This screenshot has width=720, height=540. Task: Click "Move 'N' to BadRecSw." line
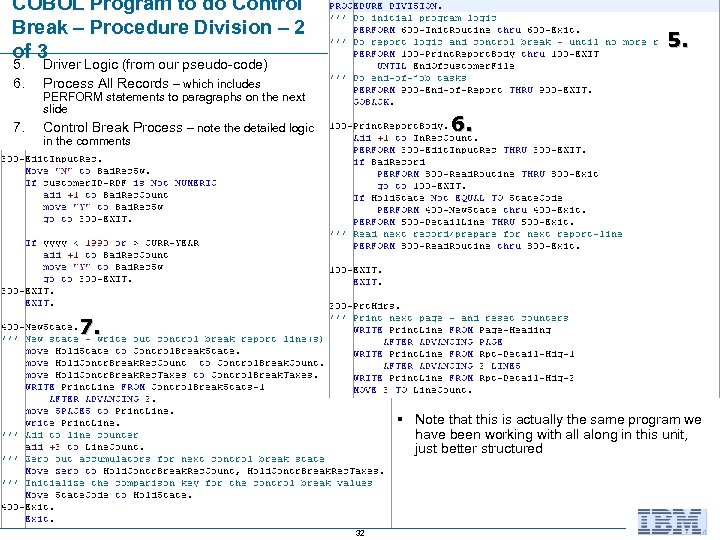click(x=88, y=171)
